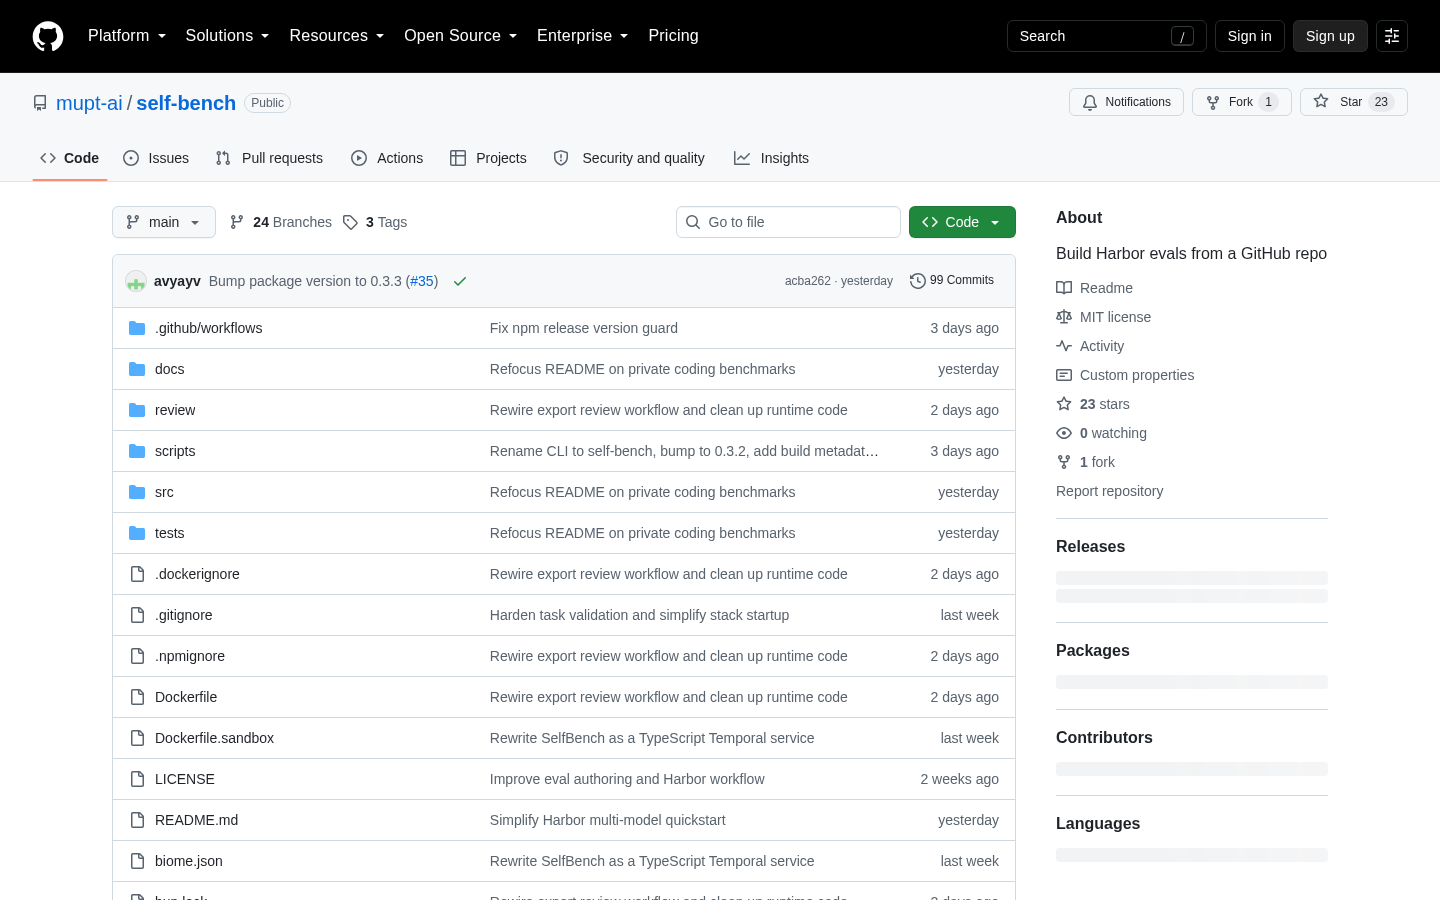Open the green Code dropdown button
This screenshot has width=1440, height=900.
[962, 222]
